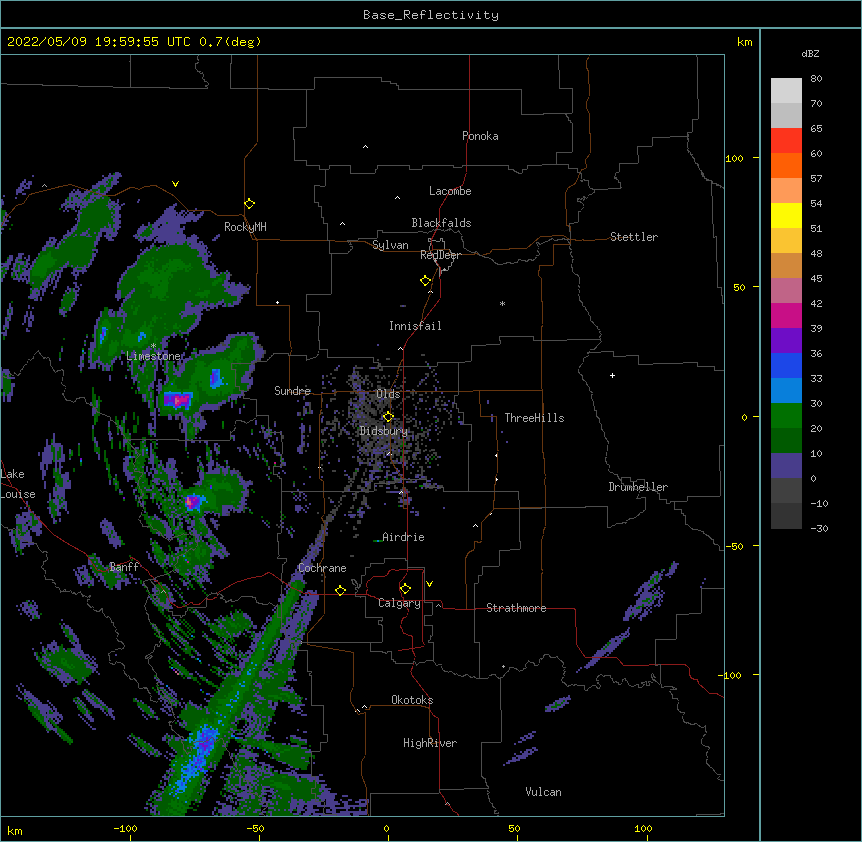Click the dBZ legend heading
This screenshot has width=862, height=842.
point(810,53)
